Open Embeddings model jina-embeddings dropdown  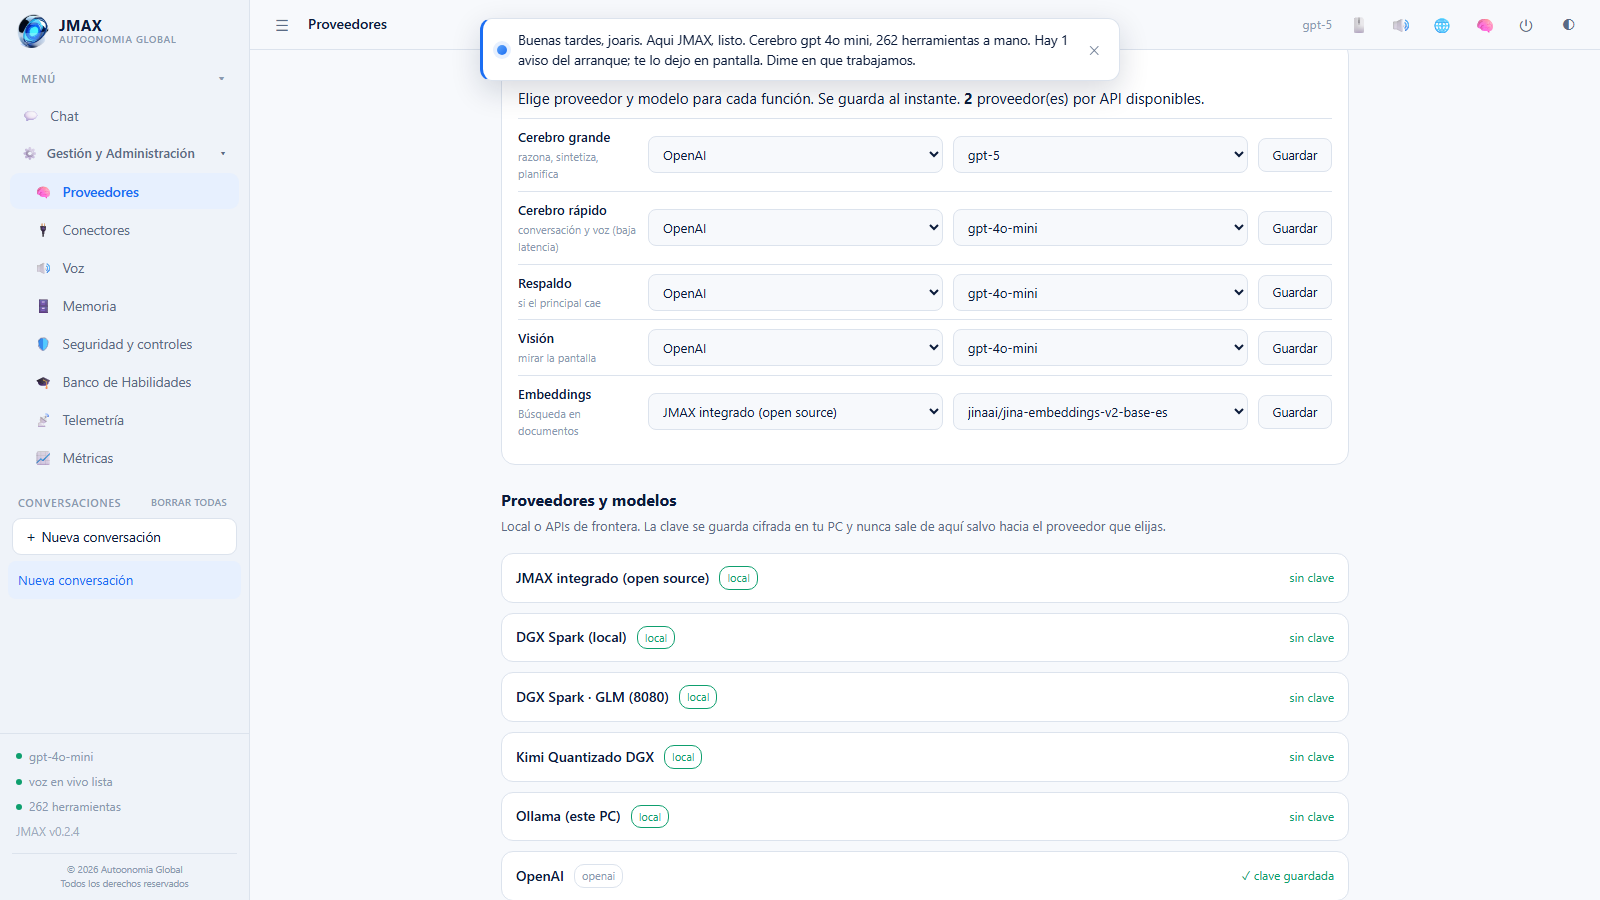click(x=1100, y=412)
